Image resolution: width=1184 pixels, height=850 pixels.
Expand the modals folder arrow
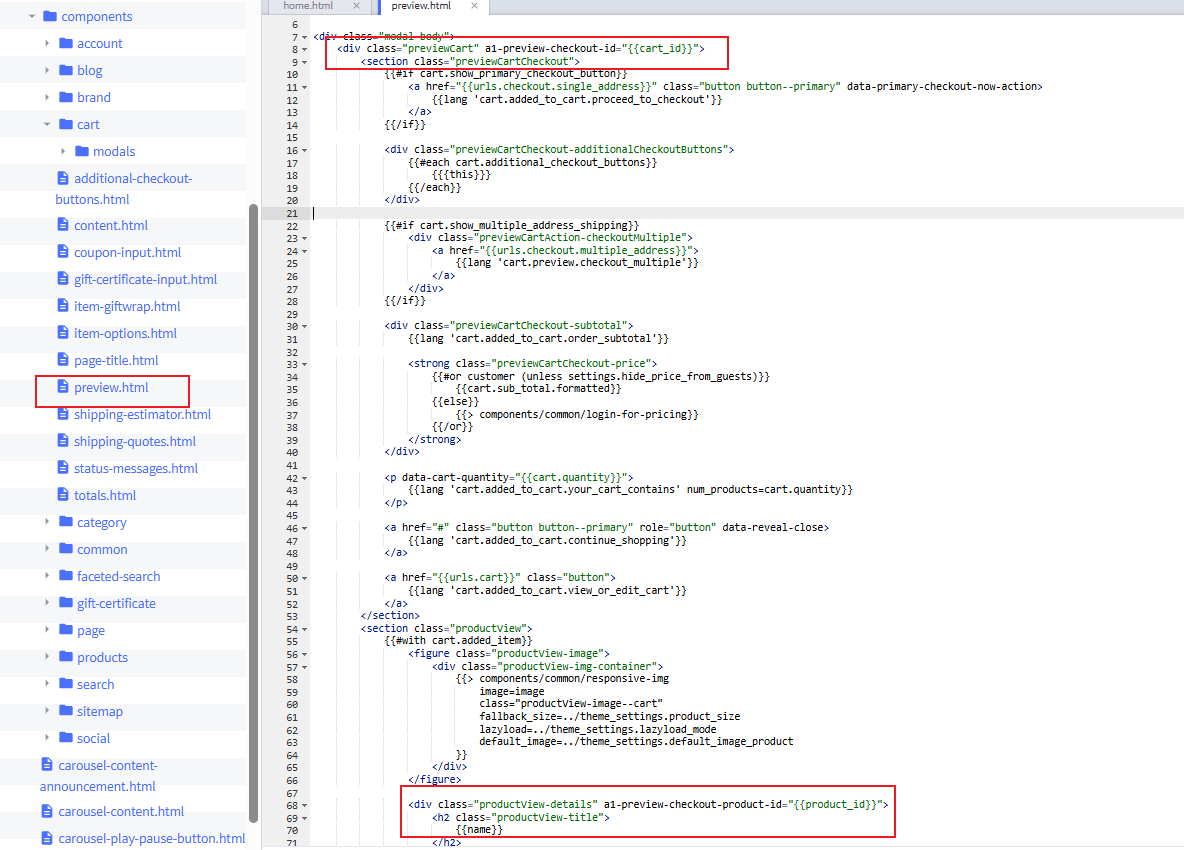coord(63,151)
